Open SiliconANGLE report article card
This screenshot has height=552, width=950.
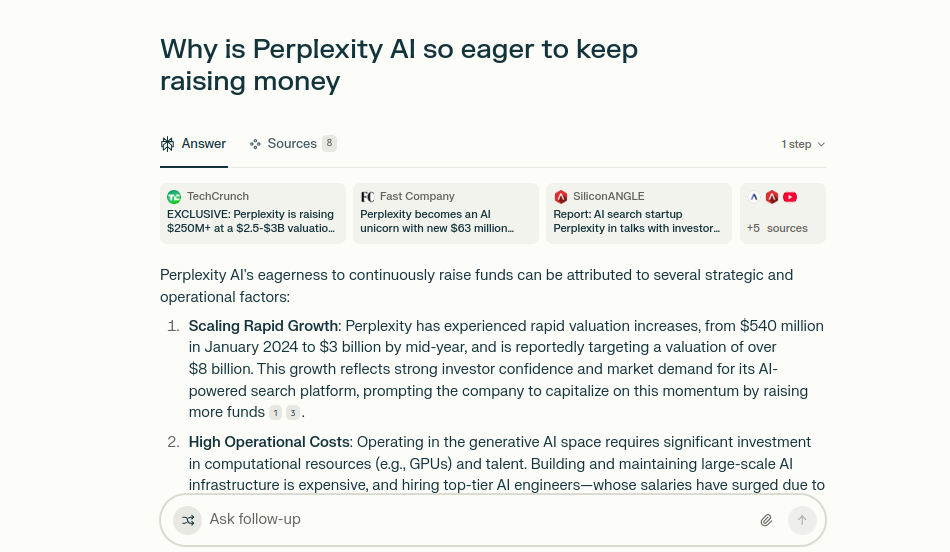point(639,213)
